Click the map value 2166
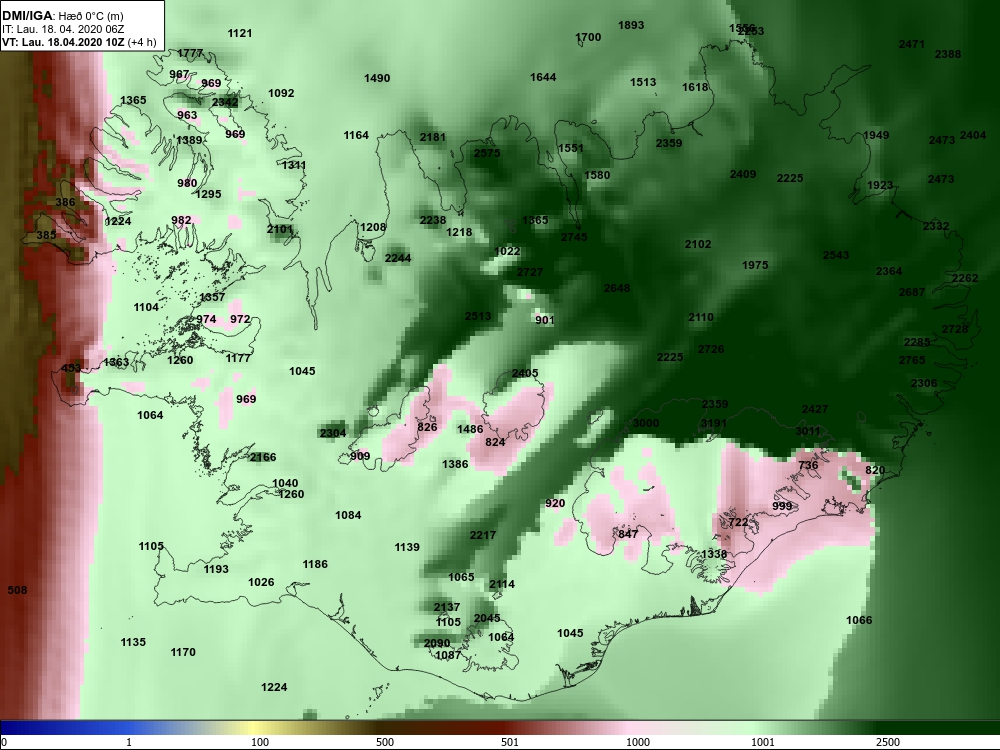 (263, 457)
